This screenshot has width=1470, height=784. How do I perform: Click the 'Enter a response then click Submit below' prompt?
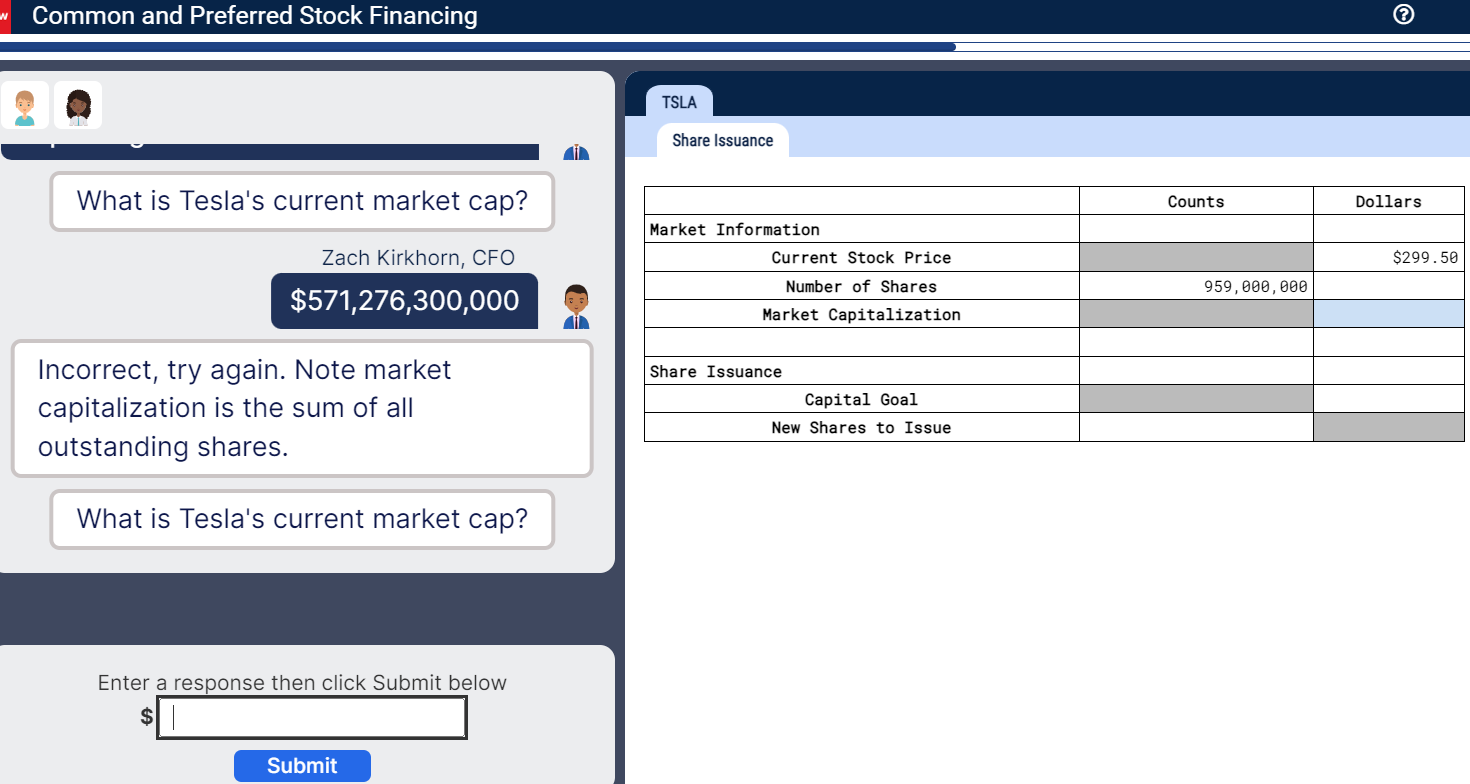[x=302, y=683]
